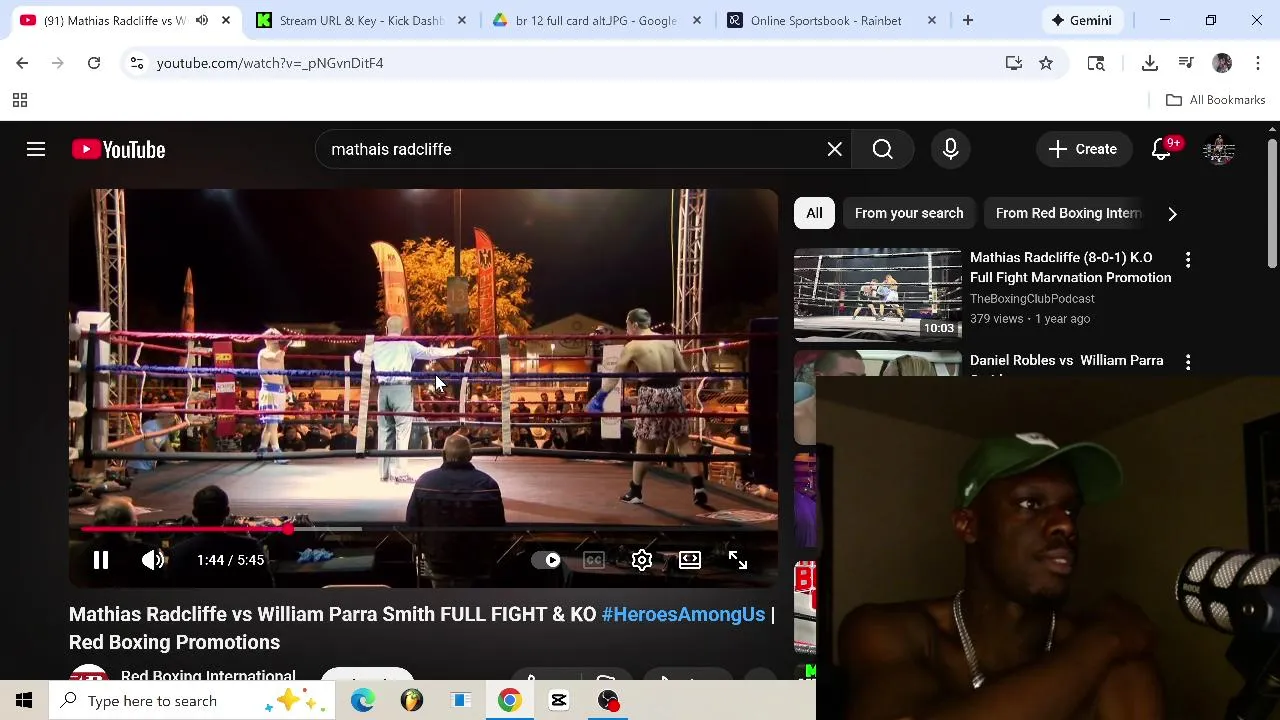Open OBS Studio from the taskbar

click(608, 701)
